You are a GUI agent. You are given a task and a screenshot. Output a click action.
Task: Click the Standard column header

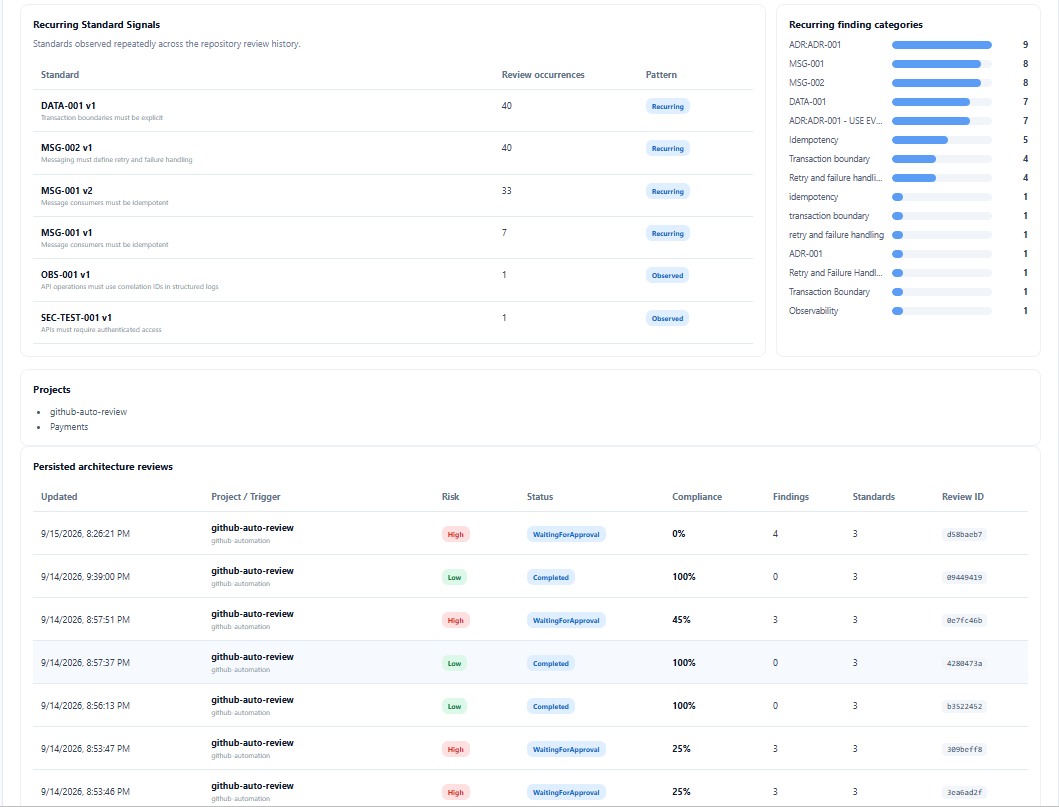[x=60, y=75]
